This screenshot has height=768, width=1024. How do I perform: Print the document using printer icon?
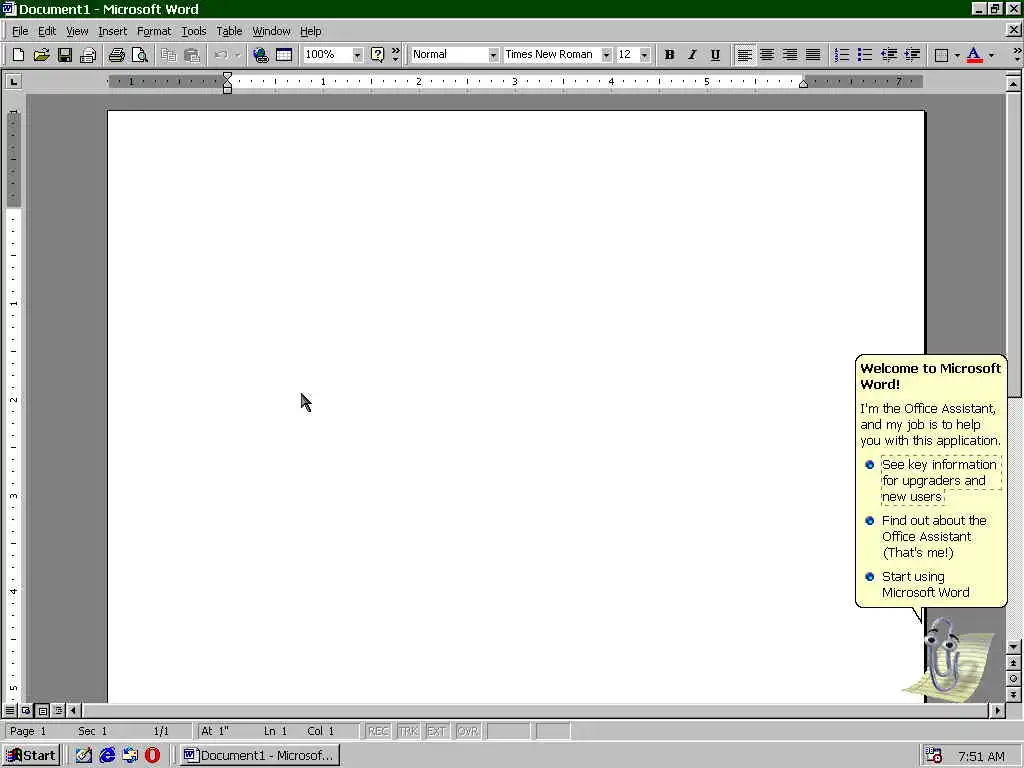(x=116, y=55)
